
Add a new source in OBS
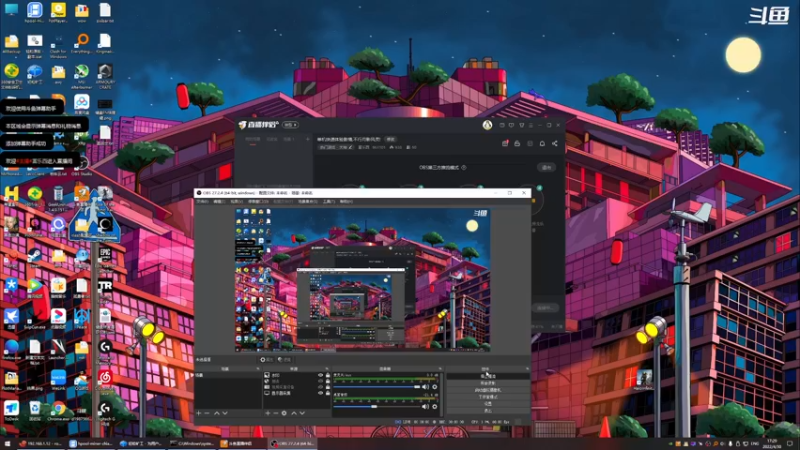point(267,413)
